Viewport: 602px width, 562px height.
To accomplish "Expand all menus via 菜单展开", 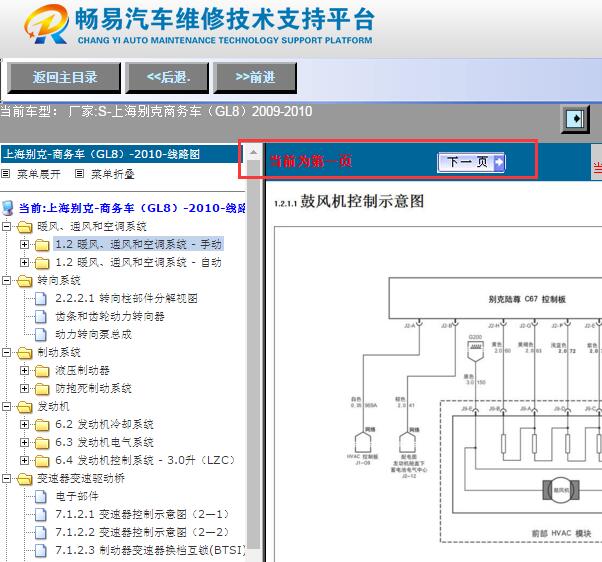I will click(39, 174).
